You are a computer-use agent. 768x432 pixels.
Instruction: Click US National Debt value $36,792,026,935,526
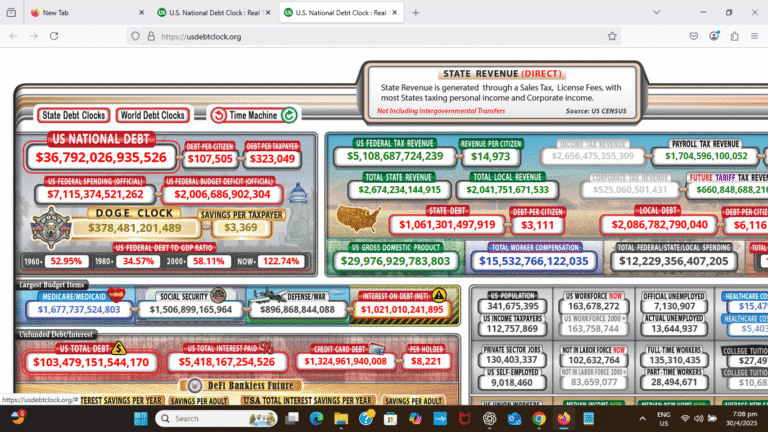tap(101, 157)
